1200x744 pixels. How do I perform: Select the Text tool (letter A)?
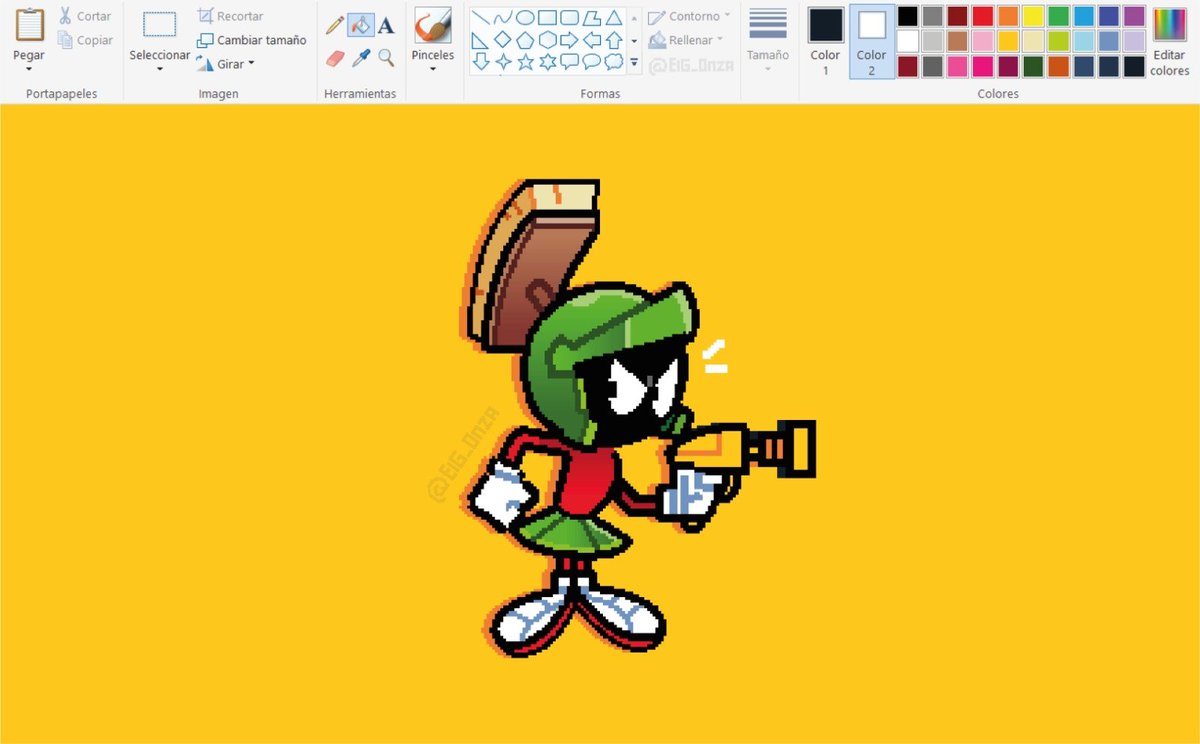pos(386,25)
